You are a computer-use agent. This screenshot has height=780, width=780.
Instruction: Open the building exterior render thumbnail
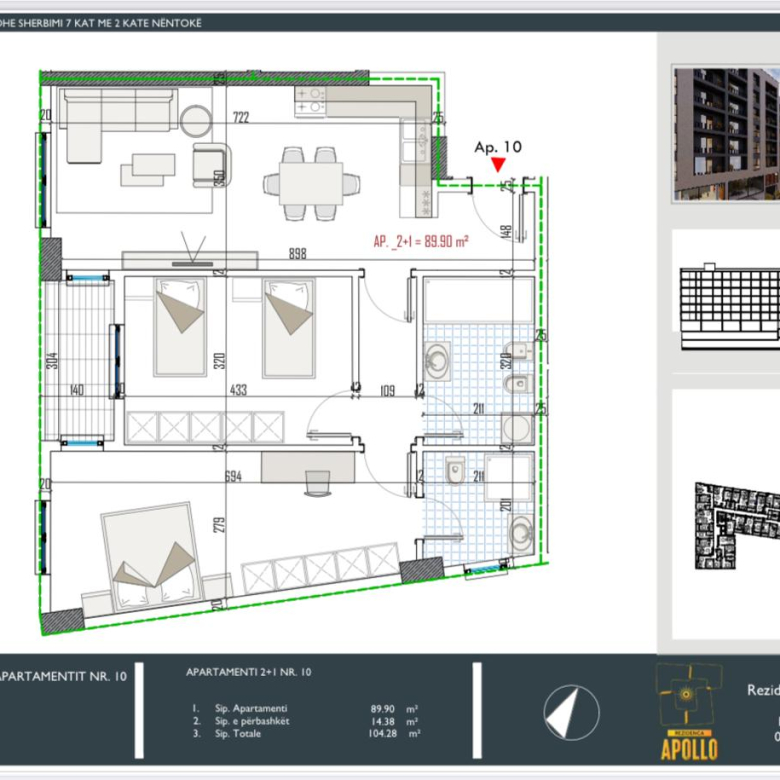pyautogui.click(x=725, y=133)
